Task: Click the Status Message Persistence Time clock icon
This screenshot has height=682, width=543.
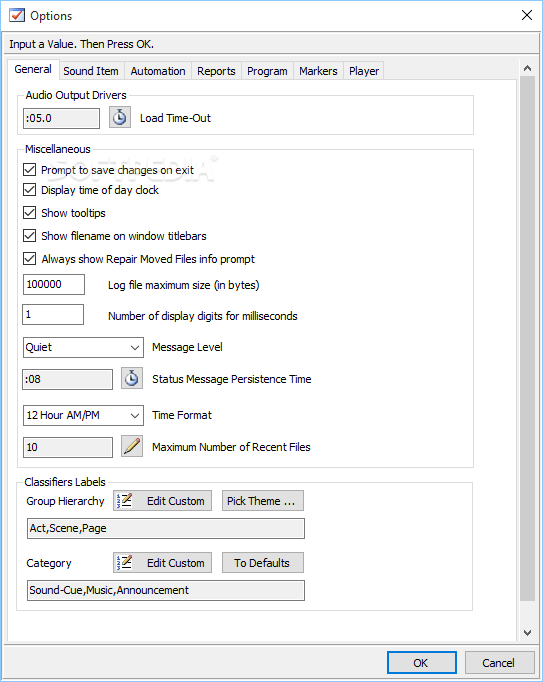Action: click(132, 378)
